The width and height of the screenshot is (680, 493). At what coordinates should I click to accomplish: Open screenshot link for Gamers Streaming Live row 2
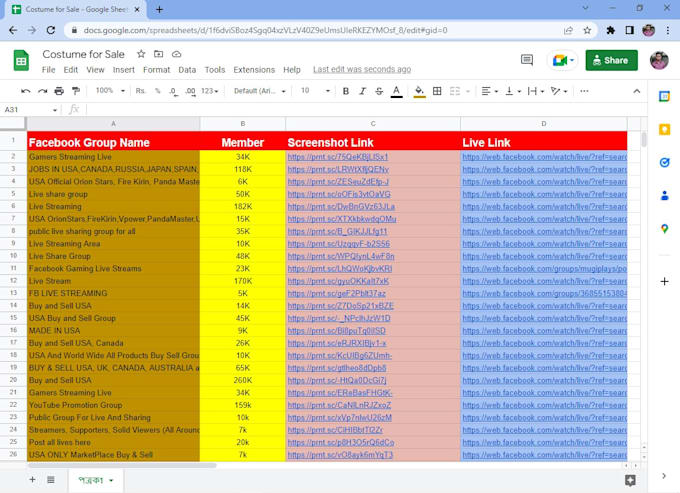click(338, 157)
